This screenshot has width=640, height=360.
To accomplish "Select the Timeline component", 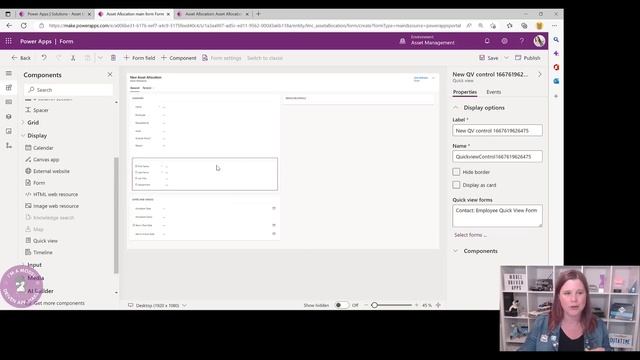I will (39, 252).
